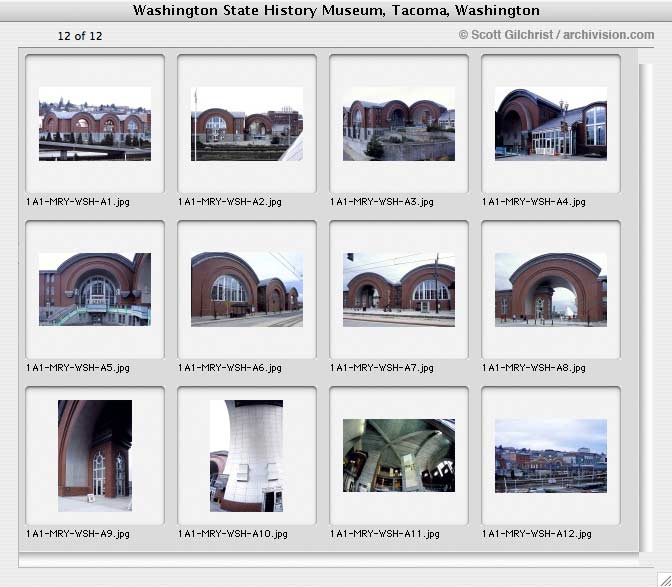Click the file name 1A1-MRY-WSH-A12.jpg
The image size is (672, 587).
click(x=537, y=534)
